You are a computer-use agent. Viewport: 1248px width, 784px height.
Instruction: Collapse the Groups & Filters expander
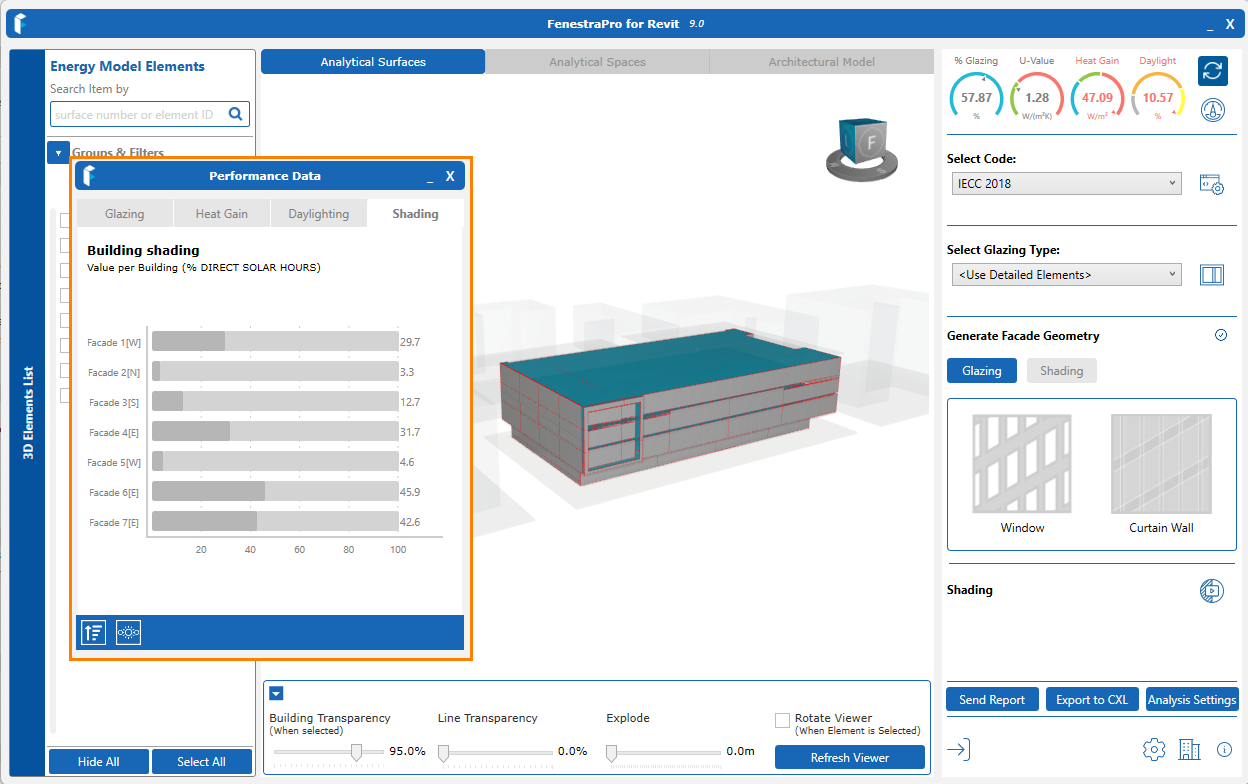58,153
